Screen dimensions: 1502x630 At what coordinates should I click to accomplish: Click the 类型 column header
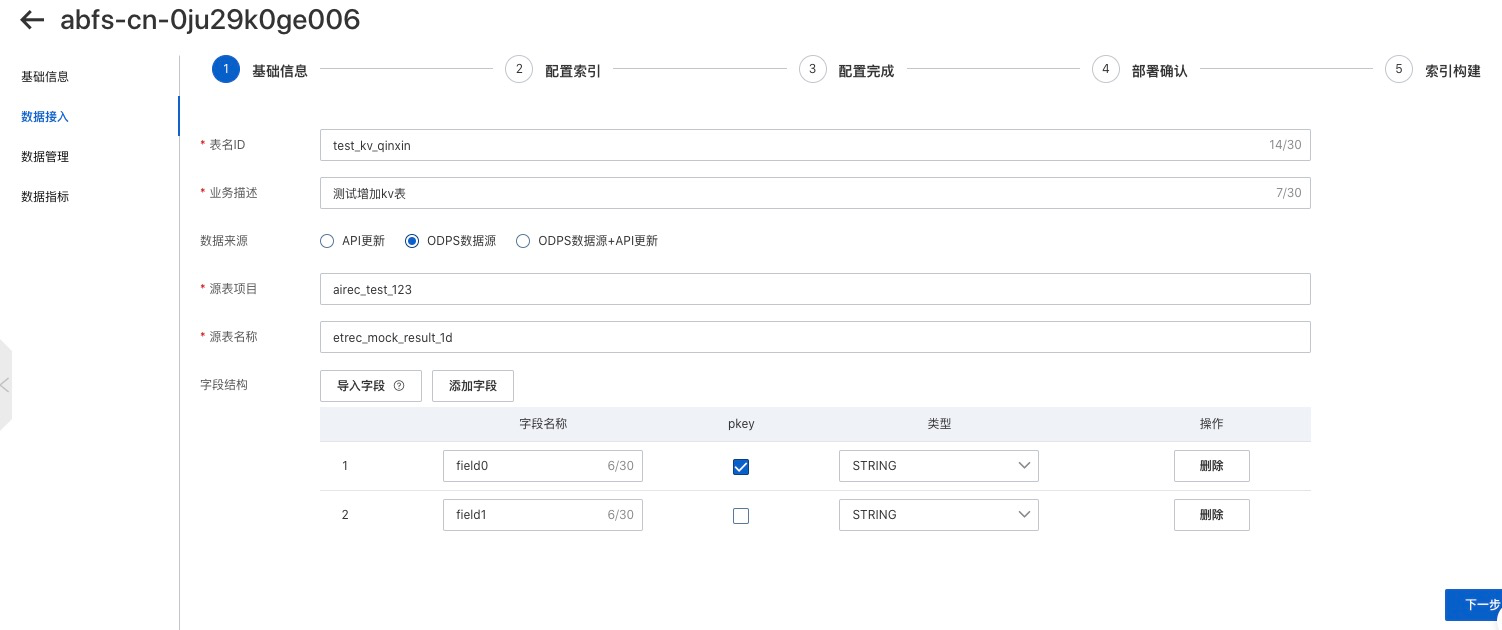(x=939, y=424)
